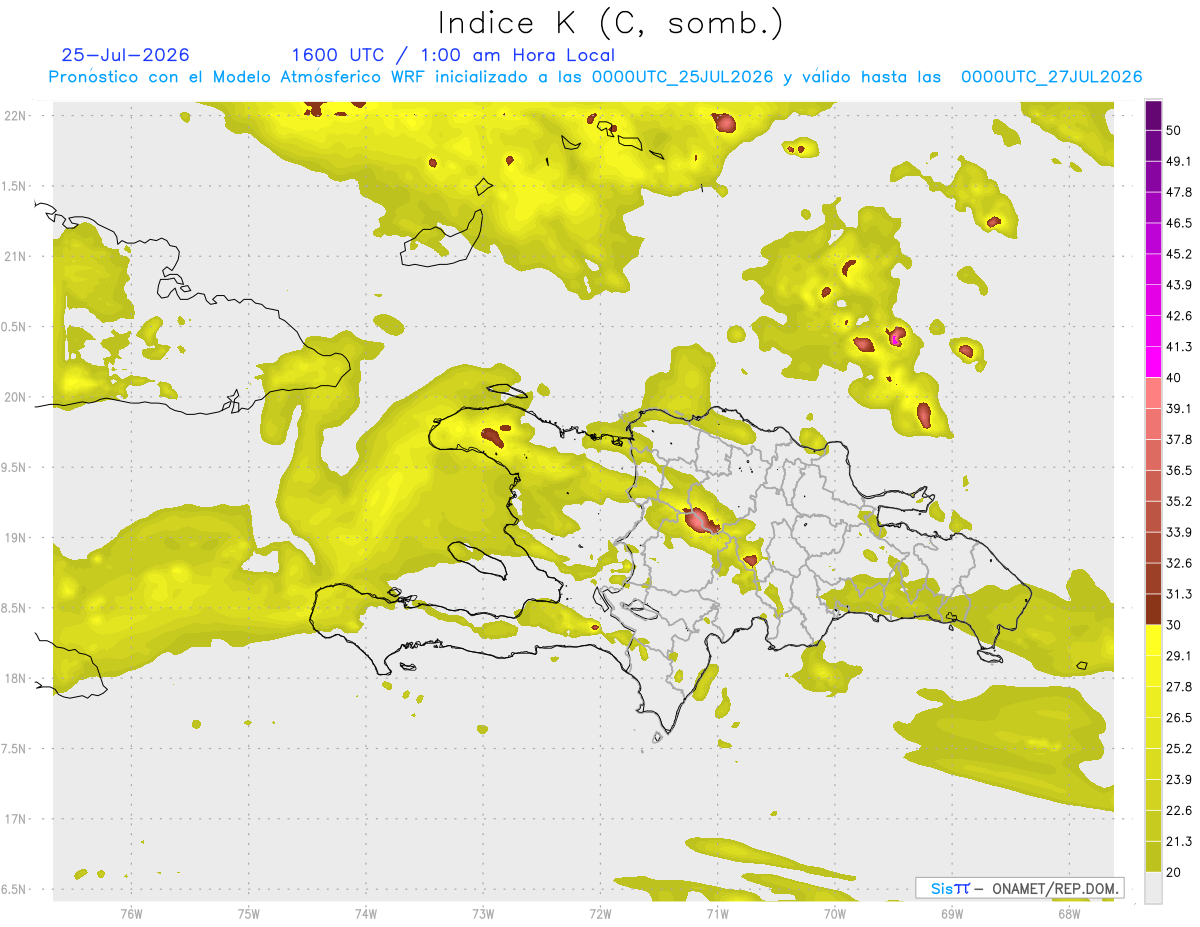Click the '49.1' color bar label
1200x927 pixels.
(x=1178, y=161)
